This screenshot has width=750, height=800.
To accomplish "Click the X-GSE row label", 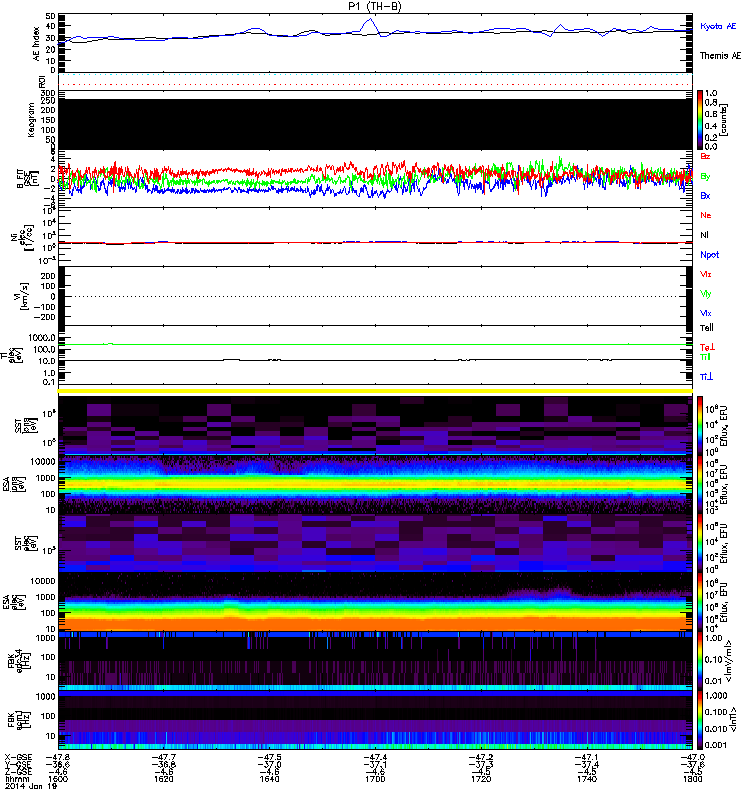I will pyautogui.click(x=18, y=758).
